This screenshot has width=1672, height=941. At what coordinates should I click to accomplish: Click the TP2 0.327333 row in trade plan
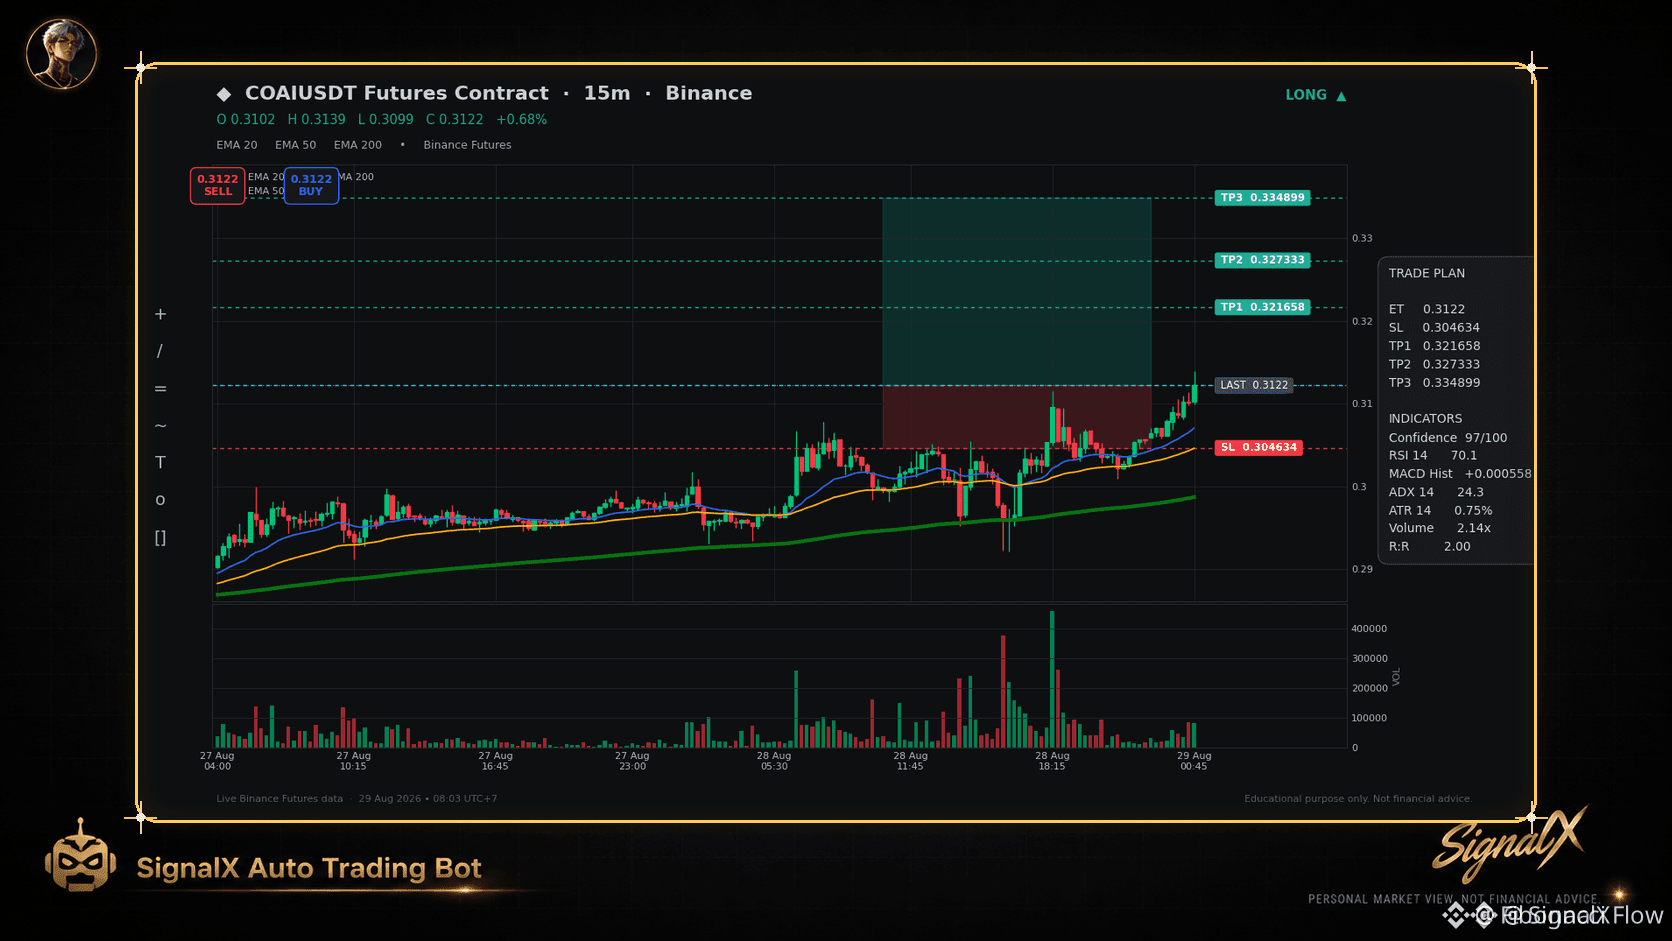pos(1434,364)
